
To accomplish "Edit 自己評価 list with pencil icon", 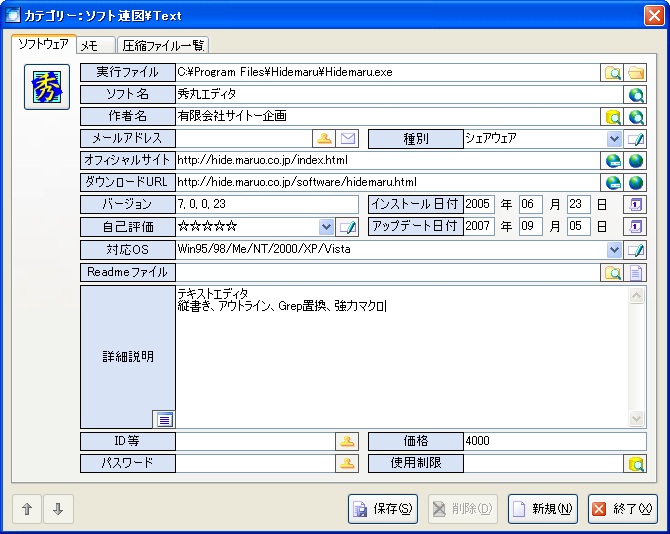I will tap(347, 227).
